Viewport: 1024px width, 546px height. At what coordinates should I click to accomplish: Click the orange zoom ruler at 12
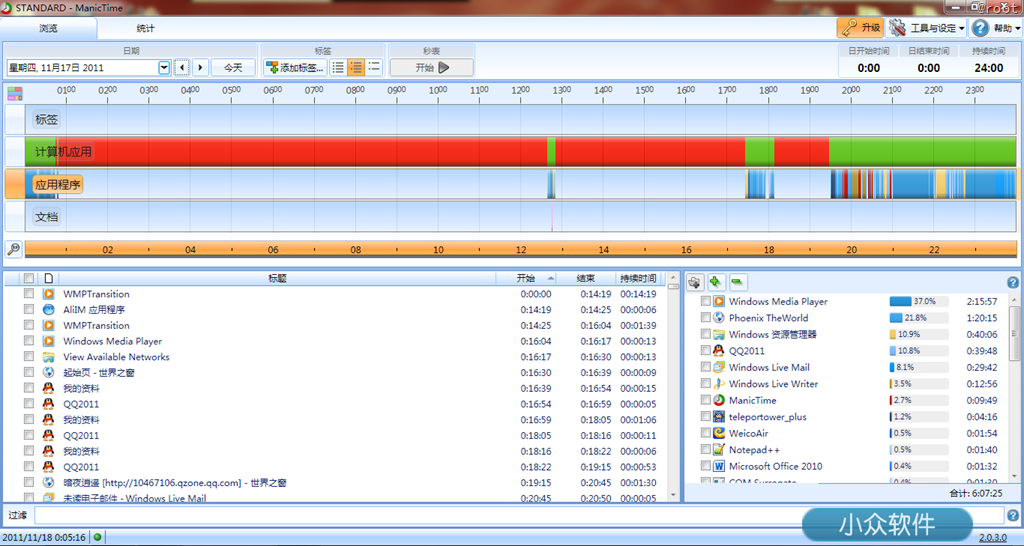520,249
